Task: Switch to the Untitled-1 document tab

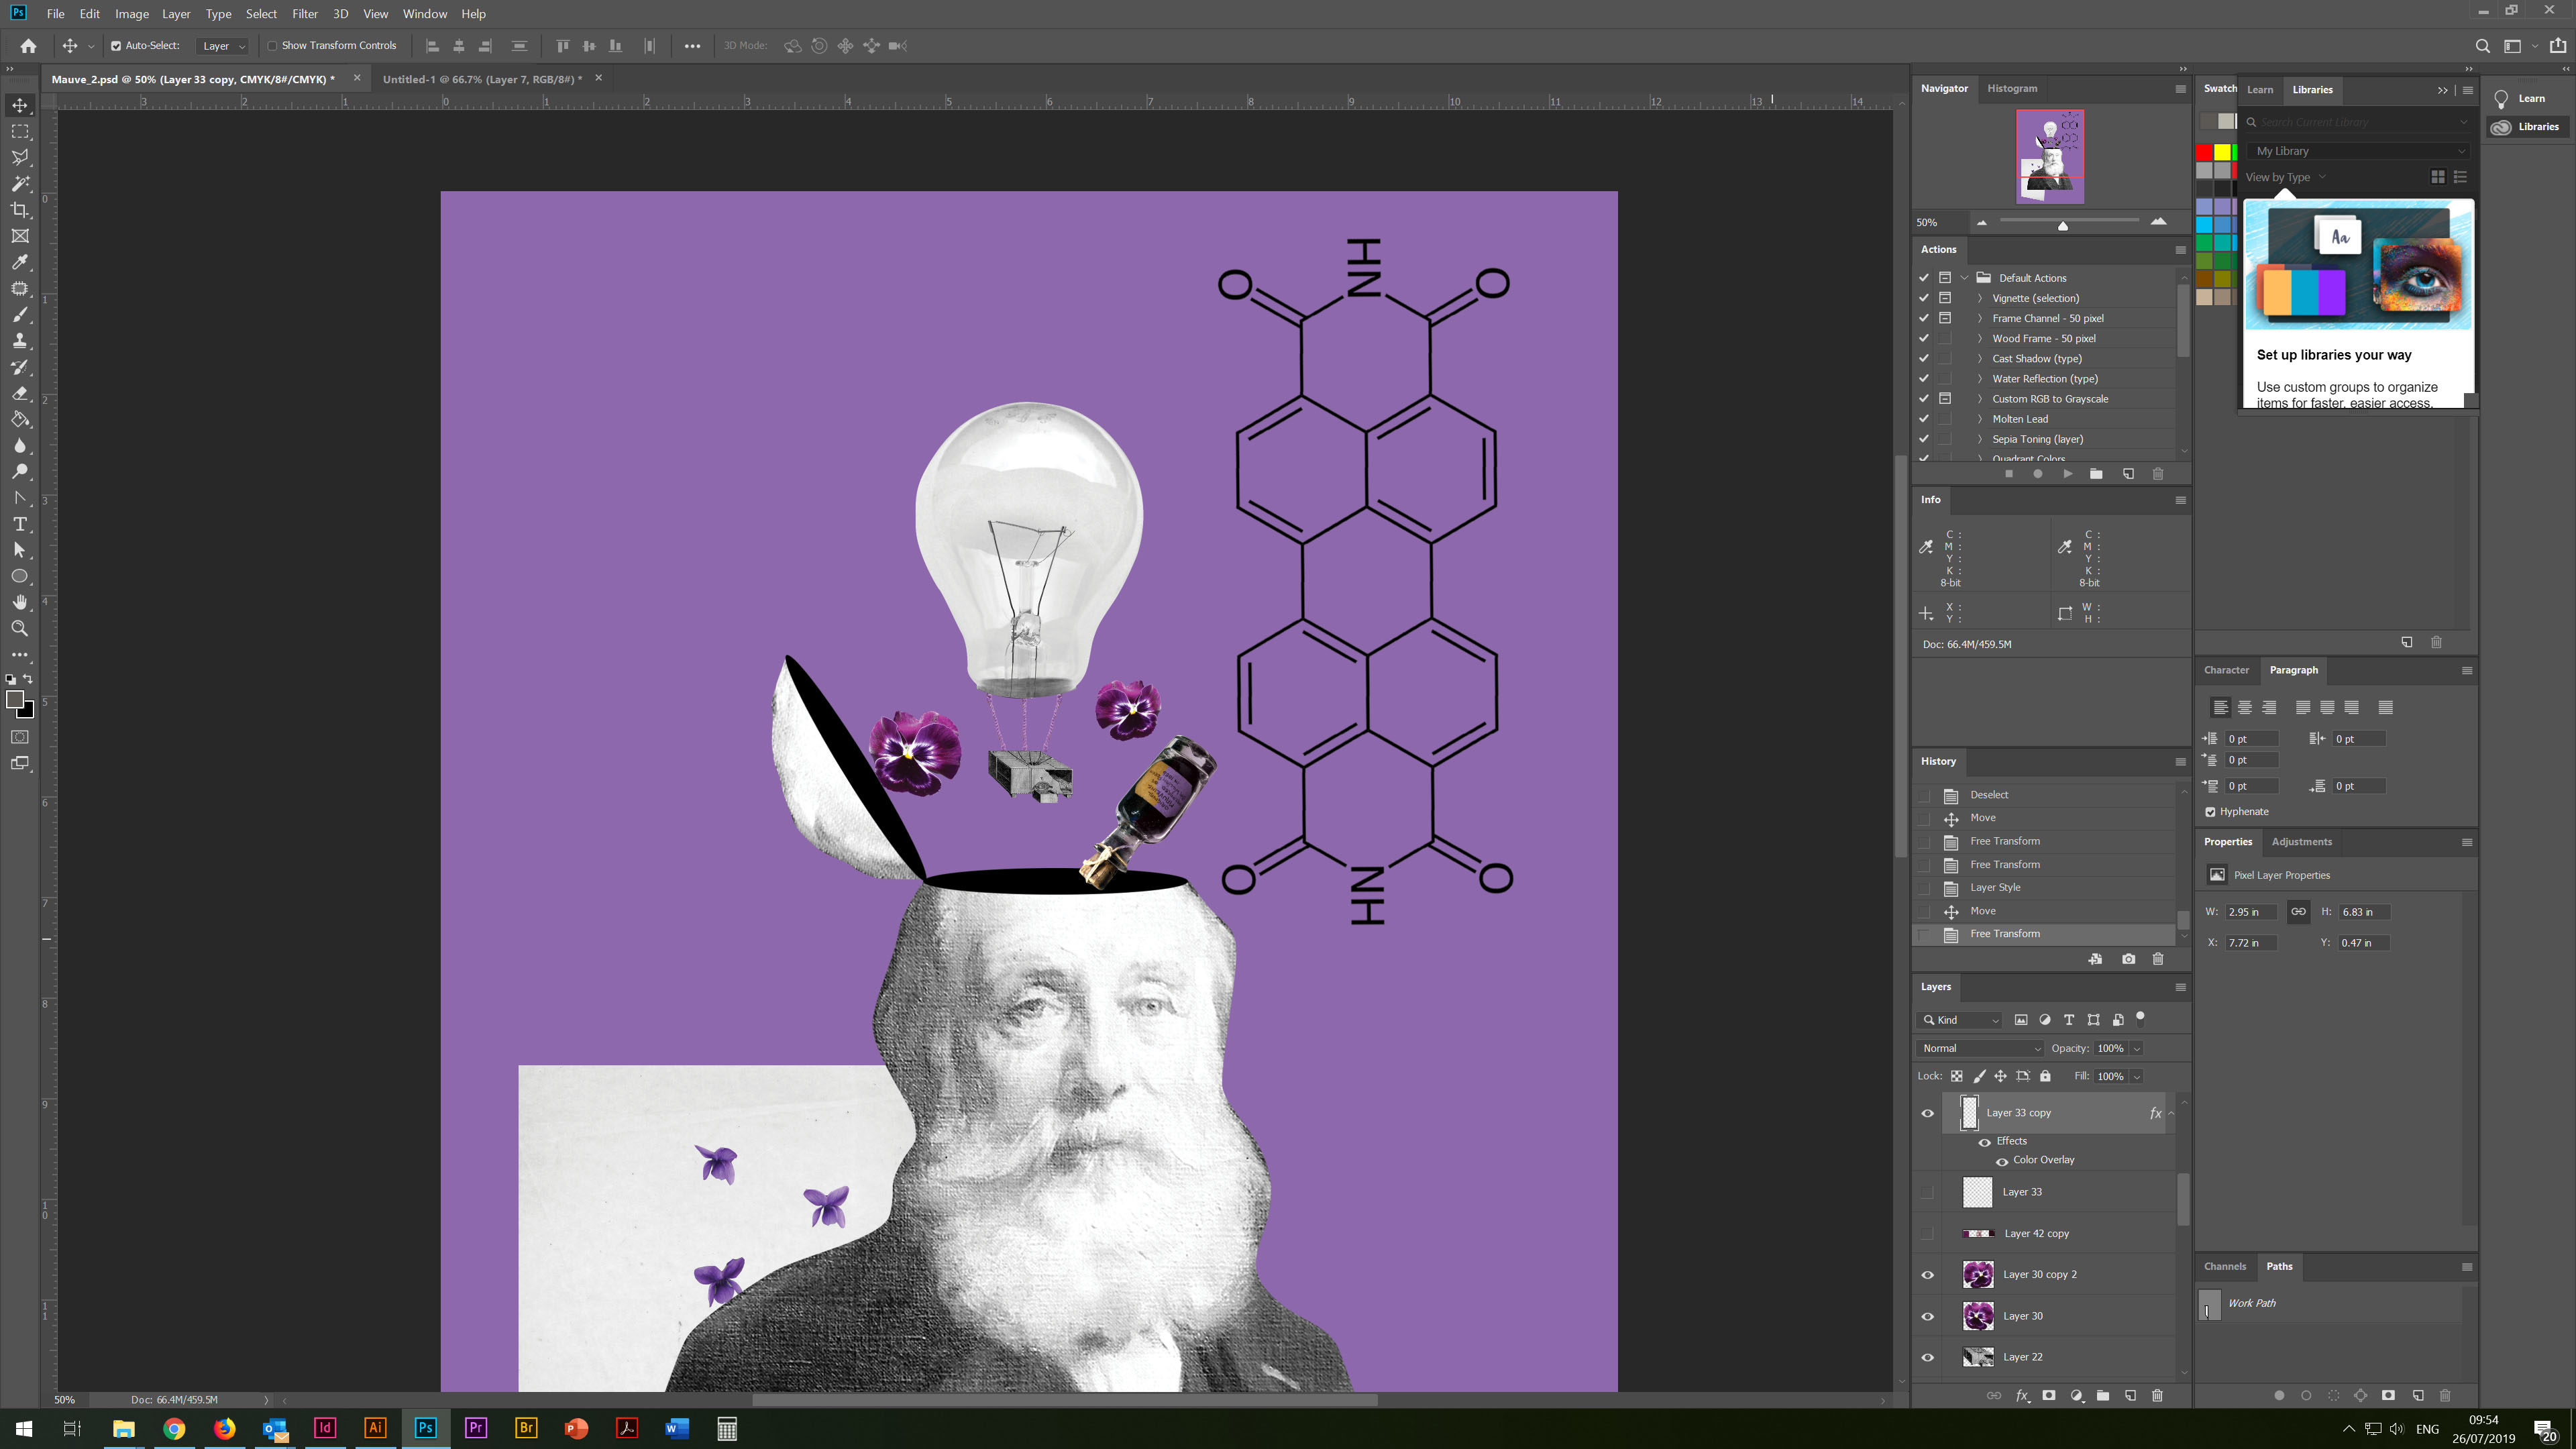Action: [x=481, y=79]
